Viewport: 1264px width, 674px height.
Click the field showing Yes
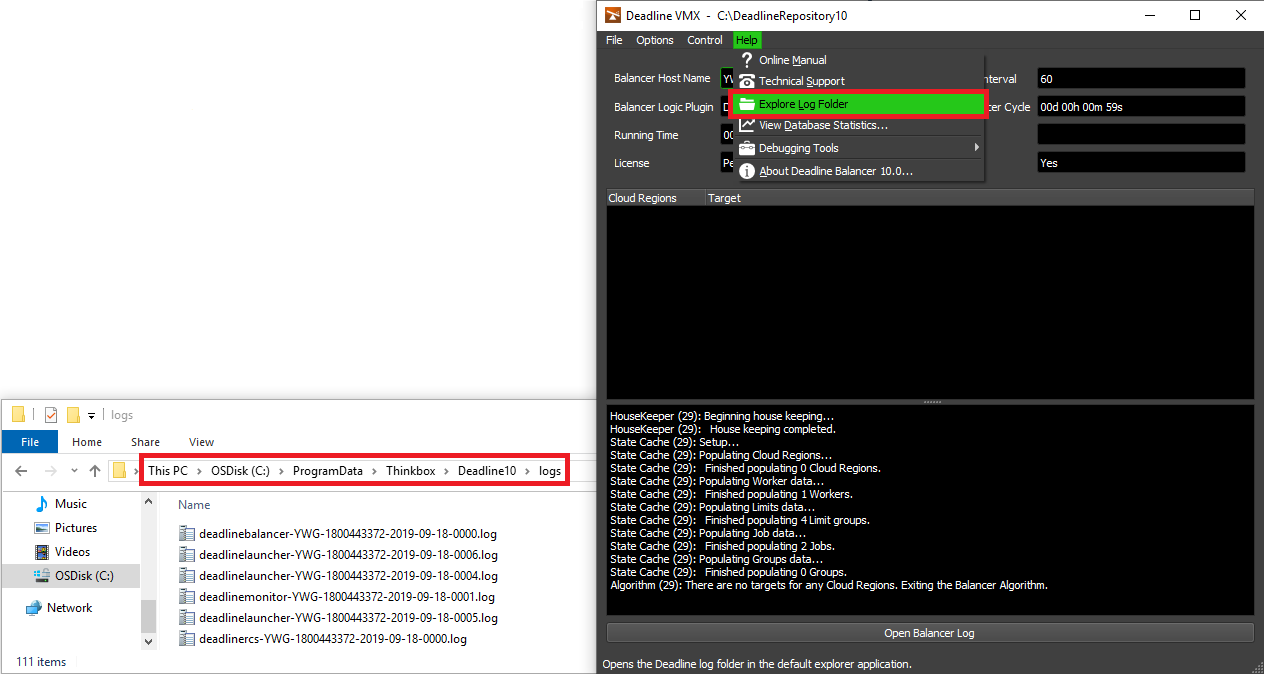(1141, 162)
